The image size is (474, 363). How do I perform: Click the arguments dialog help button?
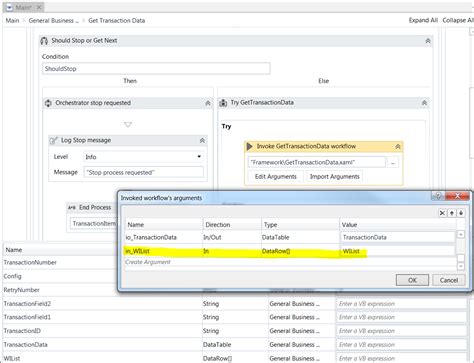click(438, 196)
